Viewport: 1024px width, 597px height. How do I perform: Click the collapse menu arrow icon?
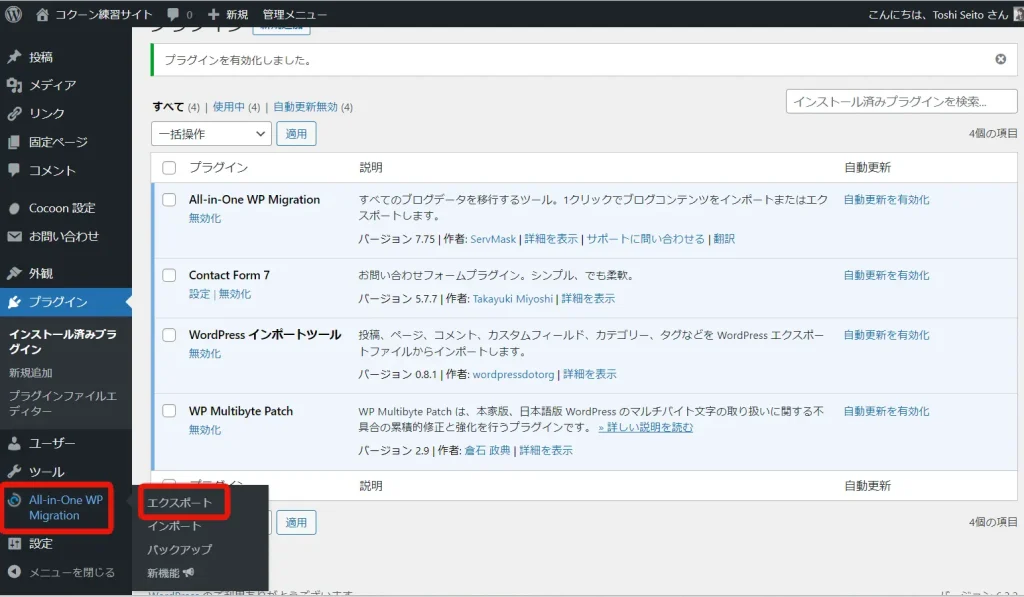pos(14,572)
